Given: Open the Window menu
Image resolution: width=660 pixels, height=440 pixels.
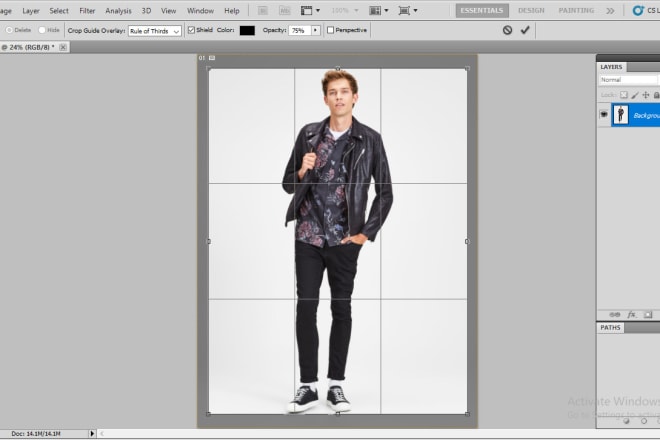Looking at the screenshot, I should [200, 11].
